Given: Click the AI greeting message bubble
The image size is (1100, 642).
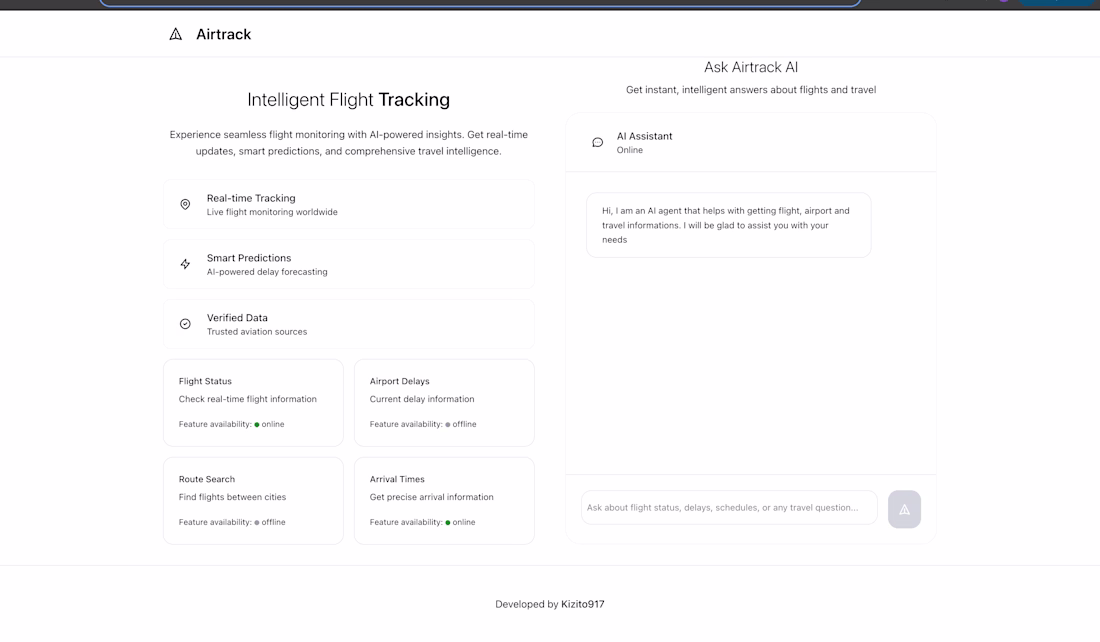Looking at the screenshot, I should click(x=728, y=225).
